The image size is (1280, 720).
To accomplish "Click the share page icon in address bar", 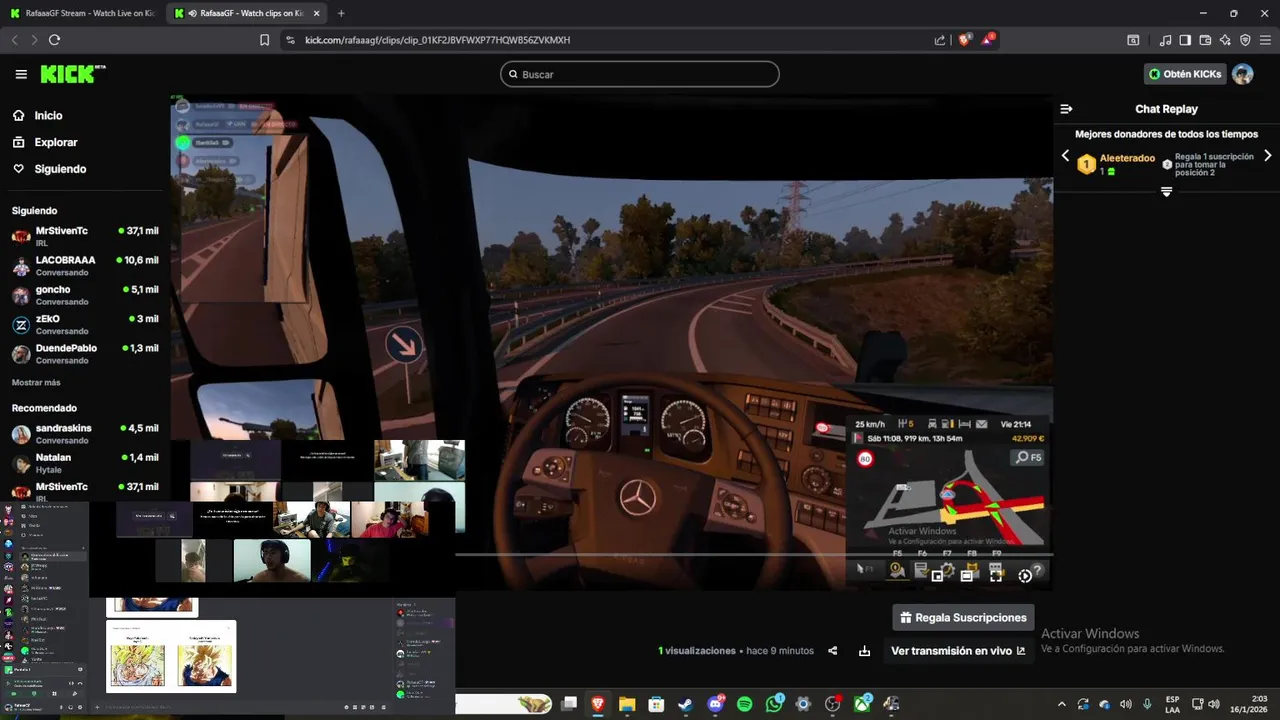I will (x=940, y=40).
